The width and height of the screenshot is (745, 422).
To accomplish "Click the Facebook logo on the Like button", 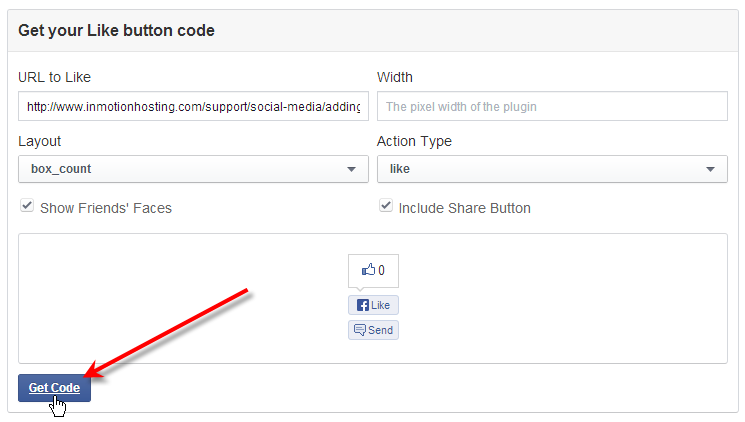I will click(x=362, y=305).
